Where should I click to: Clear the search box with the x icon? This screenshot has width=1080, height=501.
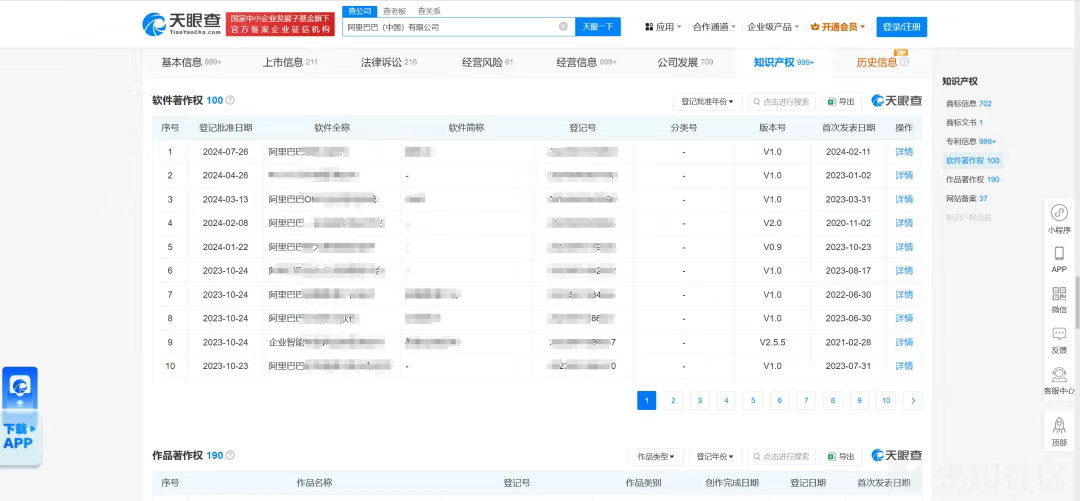[563, 27]
